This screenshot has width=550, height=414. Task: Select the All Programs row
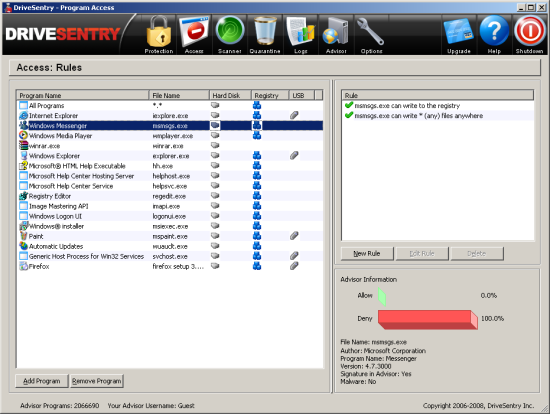pos(170,105)
